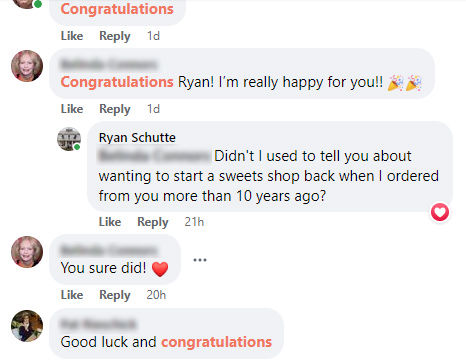
Task: Like Ryan Schutte's sweets shop reply
Action: [x=110, y=222]
